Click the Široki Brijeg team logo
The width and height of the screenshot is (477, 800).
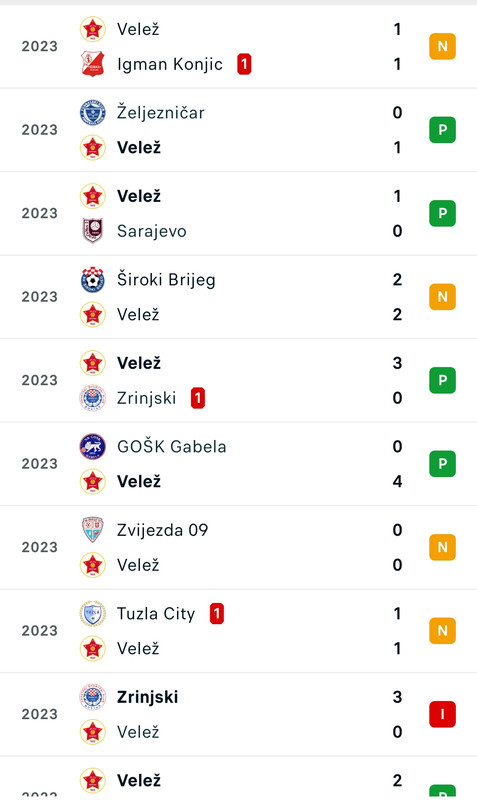pos(93,279)
